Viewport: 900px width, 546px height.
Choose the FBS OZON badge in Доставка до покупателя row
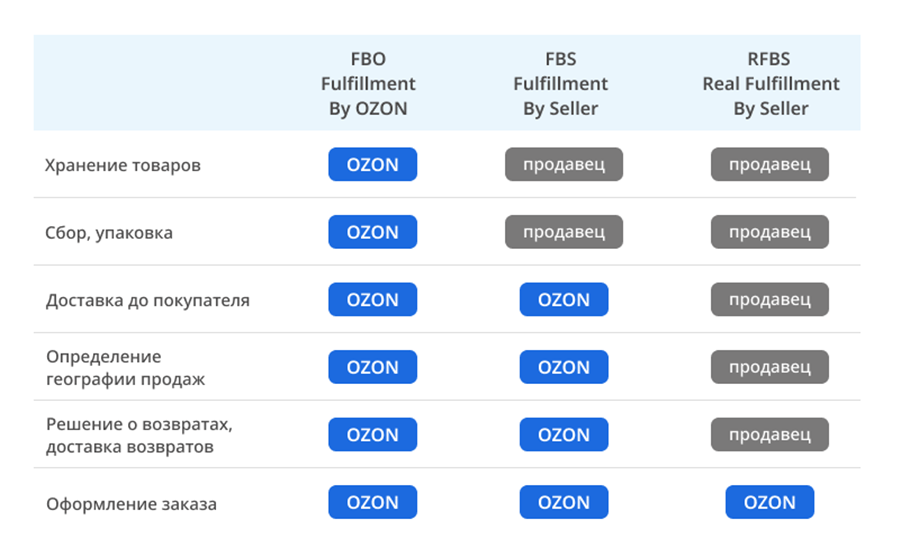click(564, 299)
